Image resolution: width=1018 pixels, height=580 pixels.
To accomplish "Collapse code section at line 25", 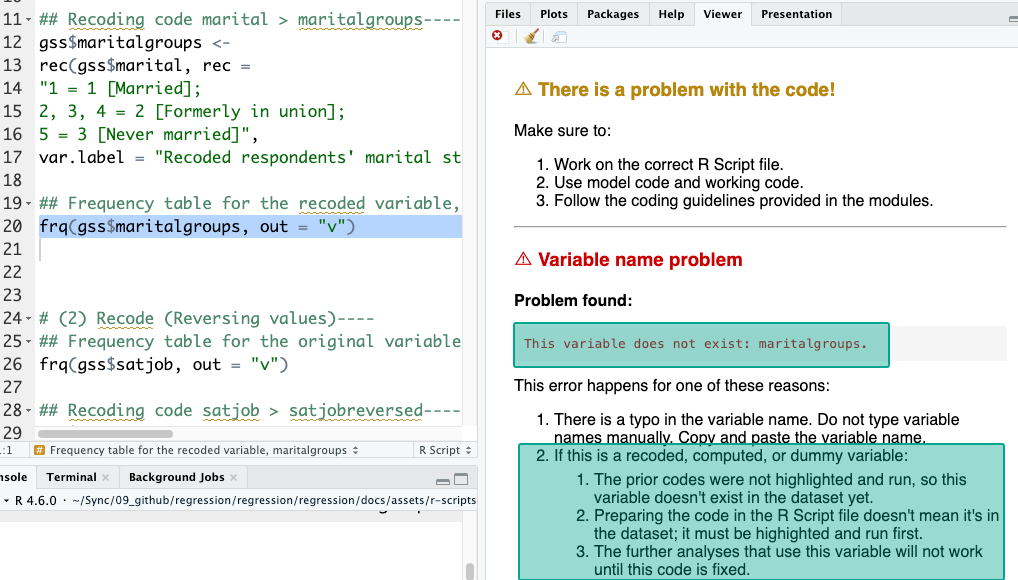I will (x=29, y=342).
